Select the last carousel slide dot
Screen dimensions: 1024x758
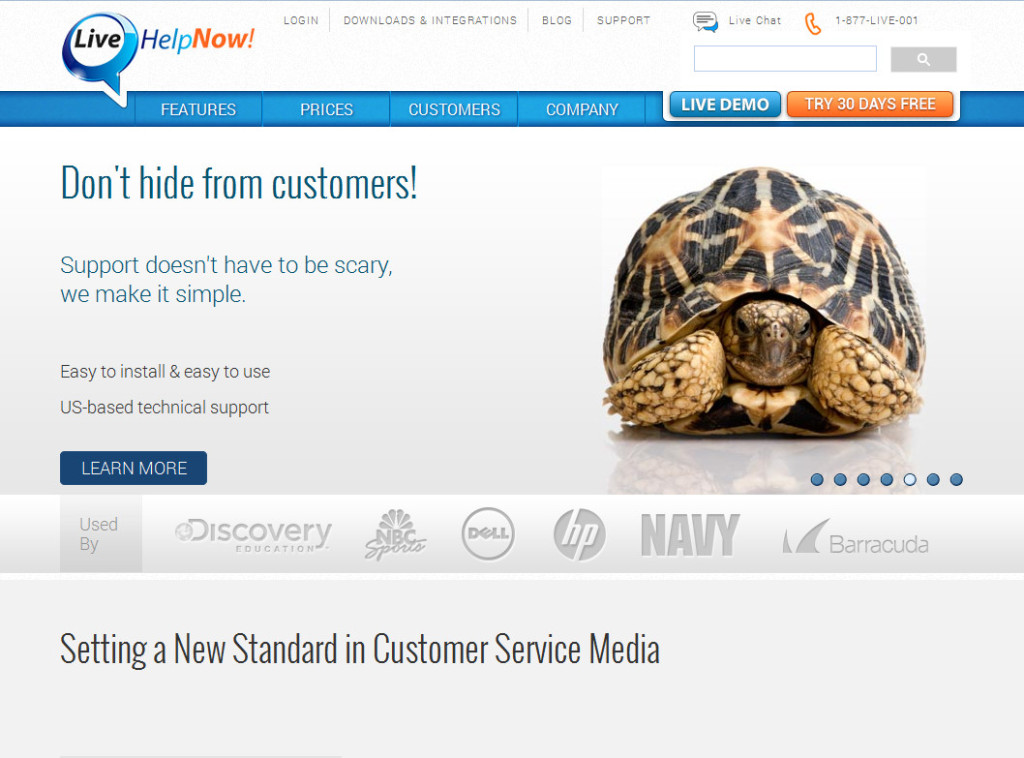coord(956,480)
